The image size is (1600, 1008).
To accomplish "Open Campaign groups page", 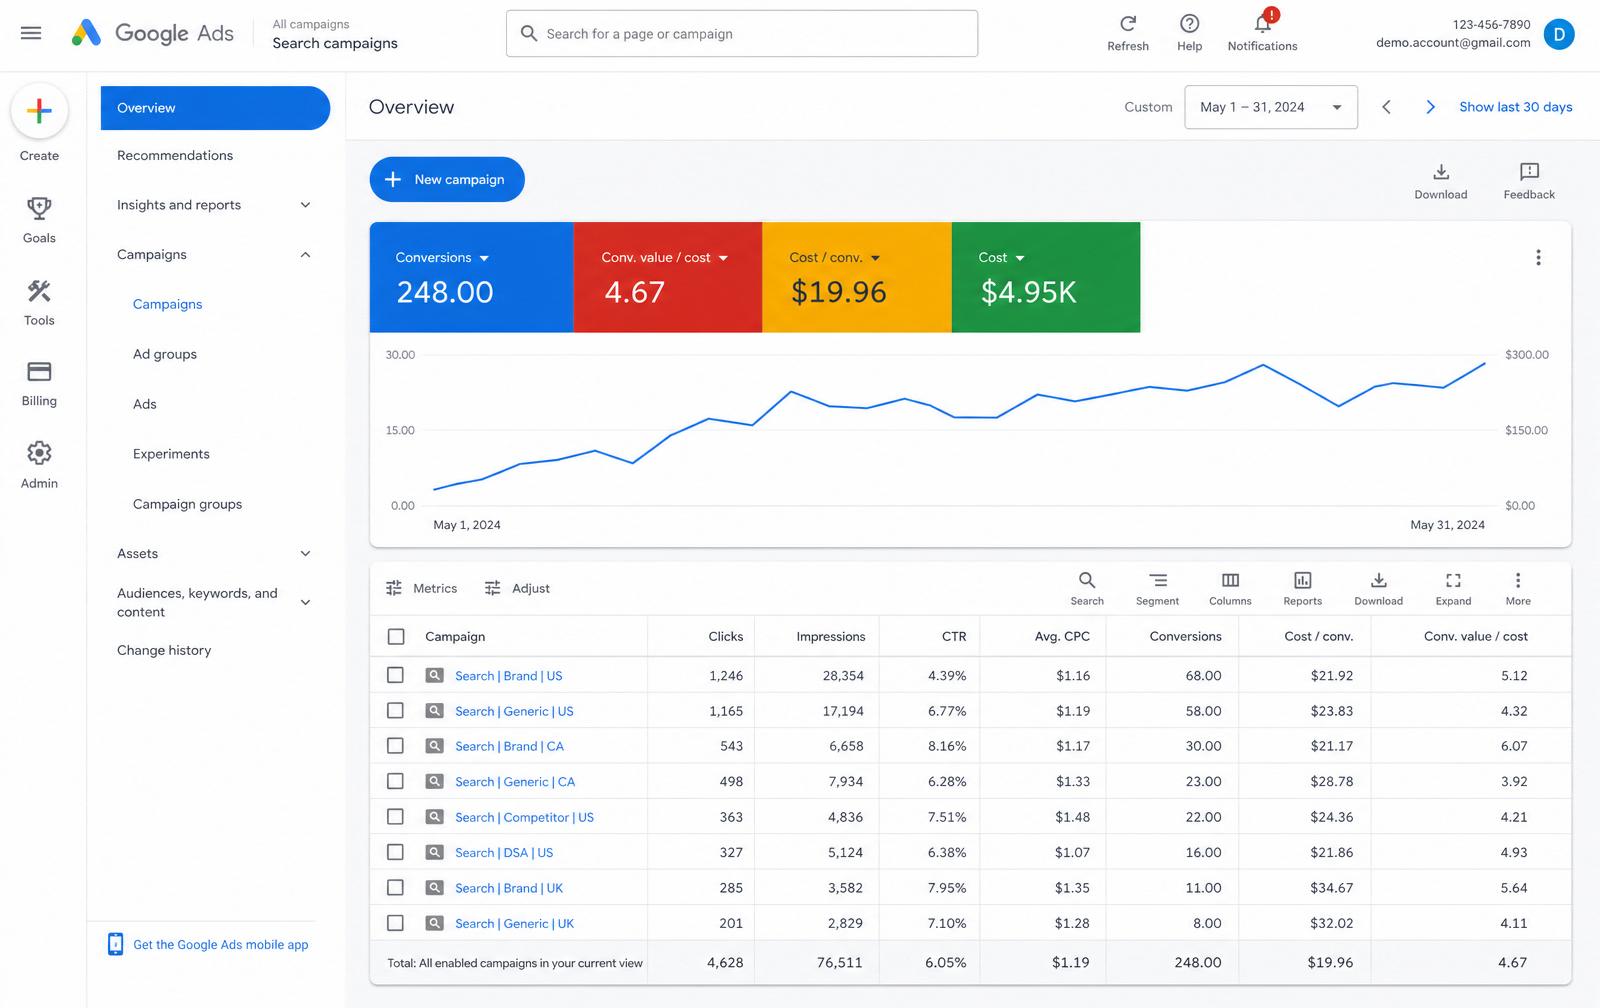I will [x=187, y=504].
